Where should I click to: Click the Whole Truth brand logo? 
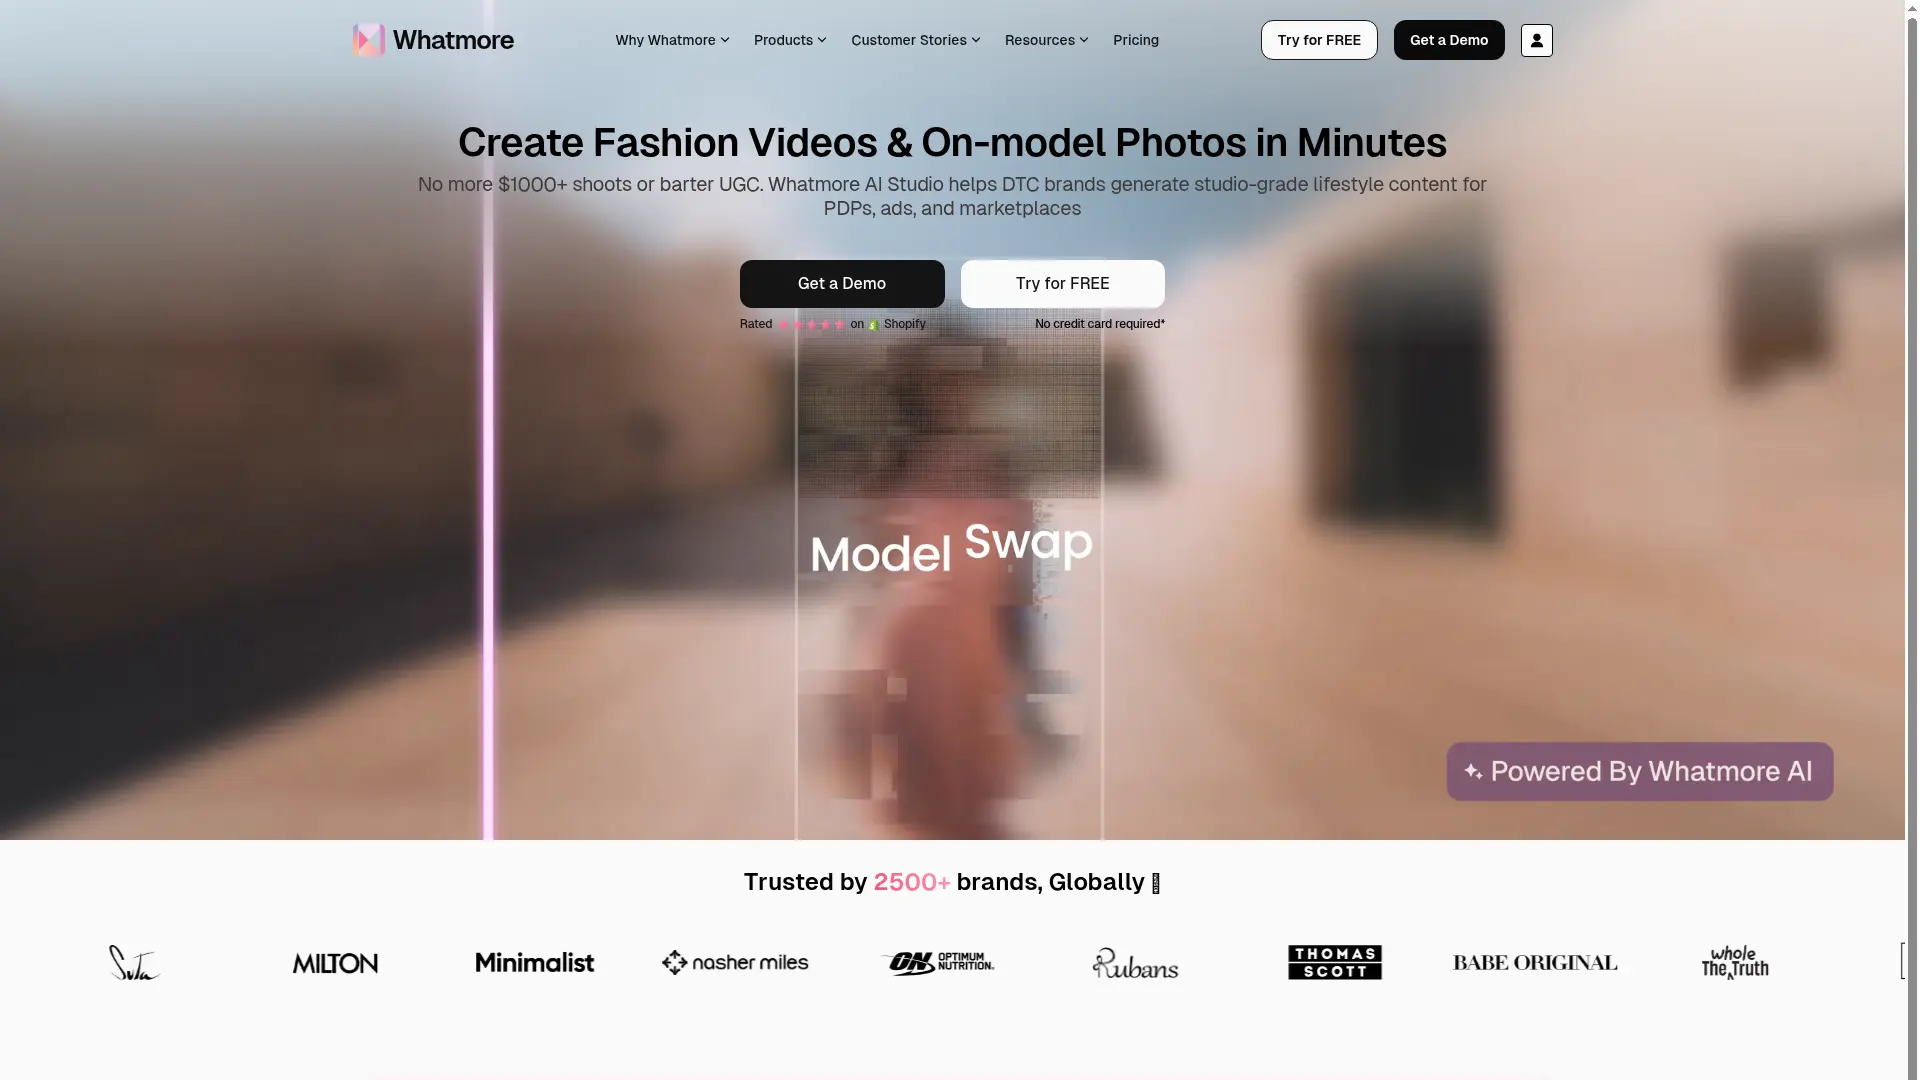point(1735,962)
